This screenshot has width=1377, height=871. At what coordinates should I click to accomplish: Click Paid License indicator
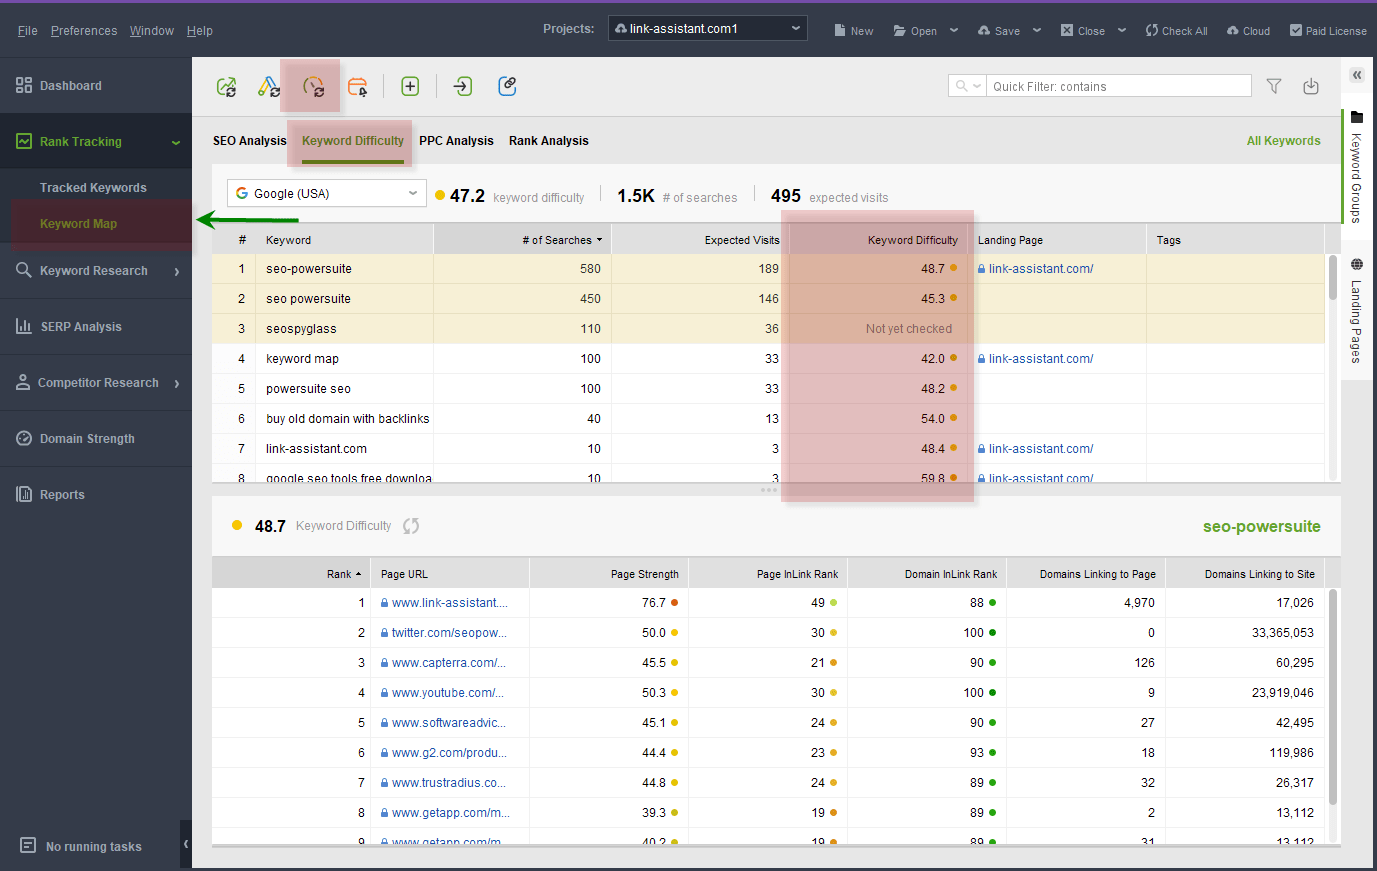click(x=1328, y=31)
